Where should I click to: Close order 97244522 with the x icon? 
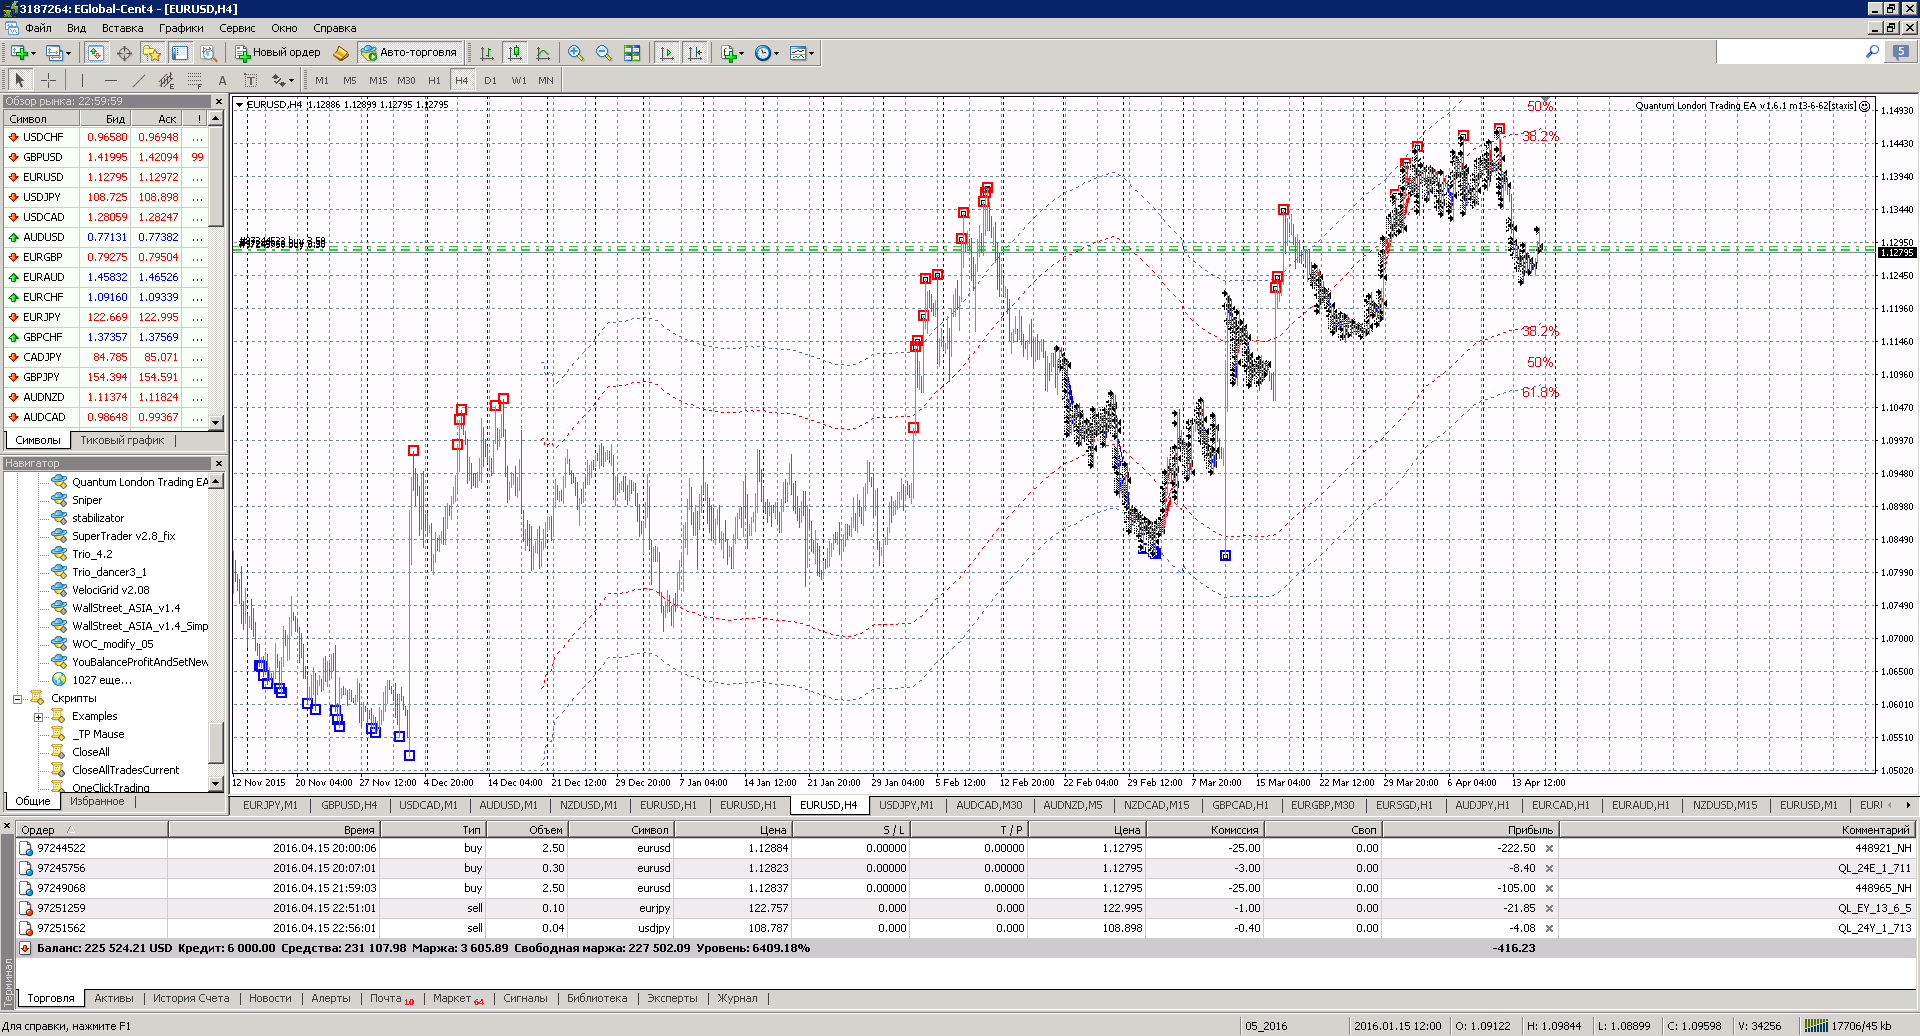[x=1549, y=848]
